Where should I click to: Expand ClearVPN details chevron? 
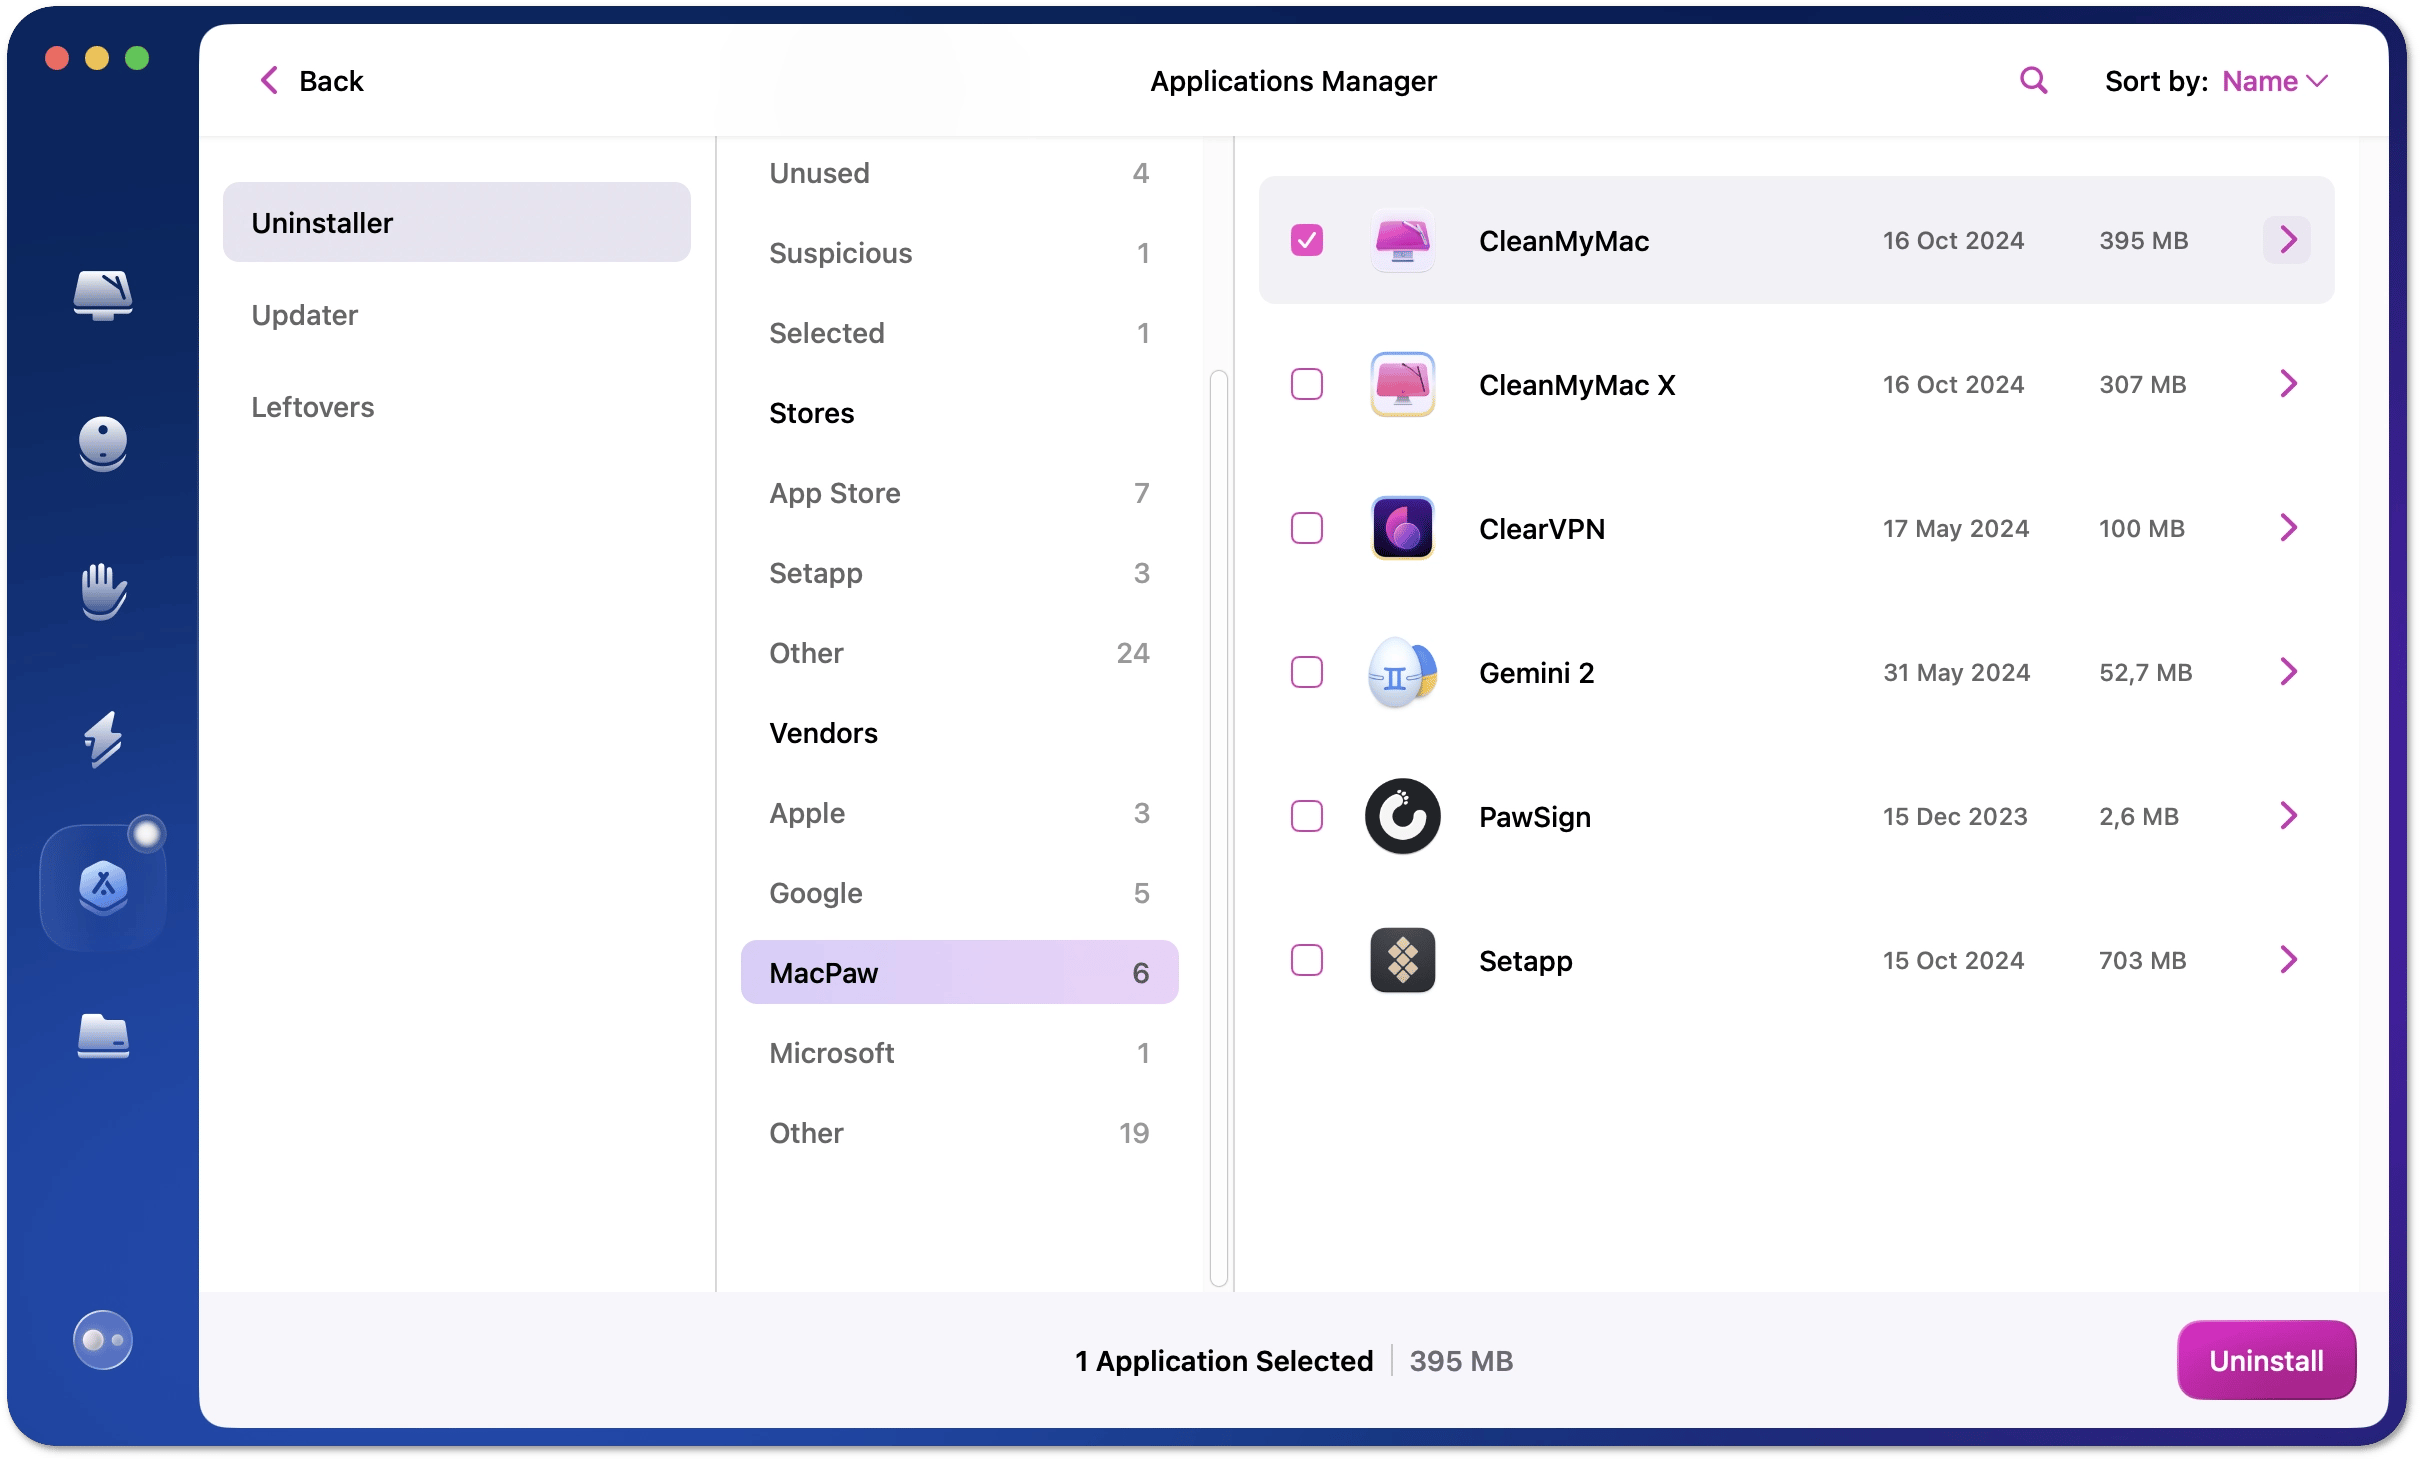(2287, 528)
